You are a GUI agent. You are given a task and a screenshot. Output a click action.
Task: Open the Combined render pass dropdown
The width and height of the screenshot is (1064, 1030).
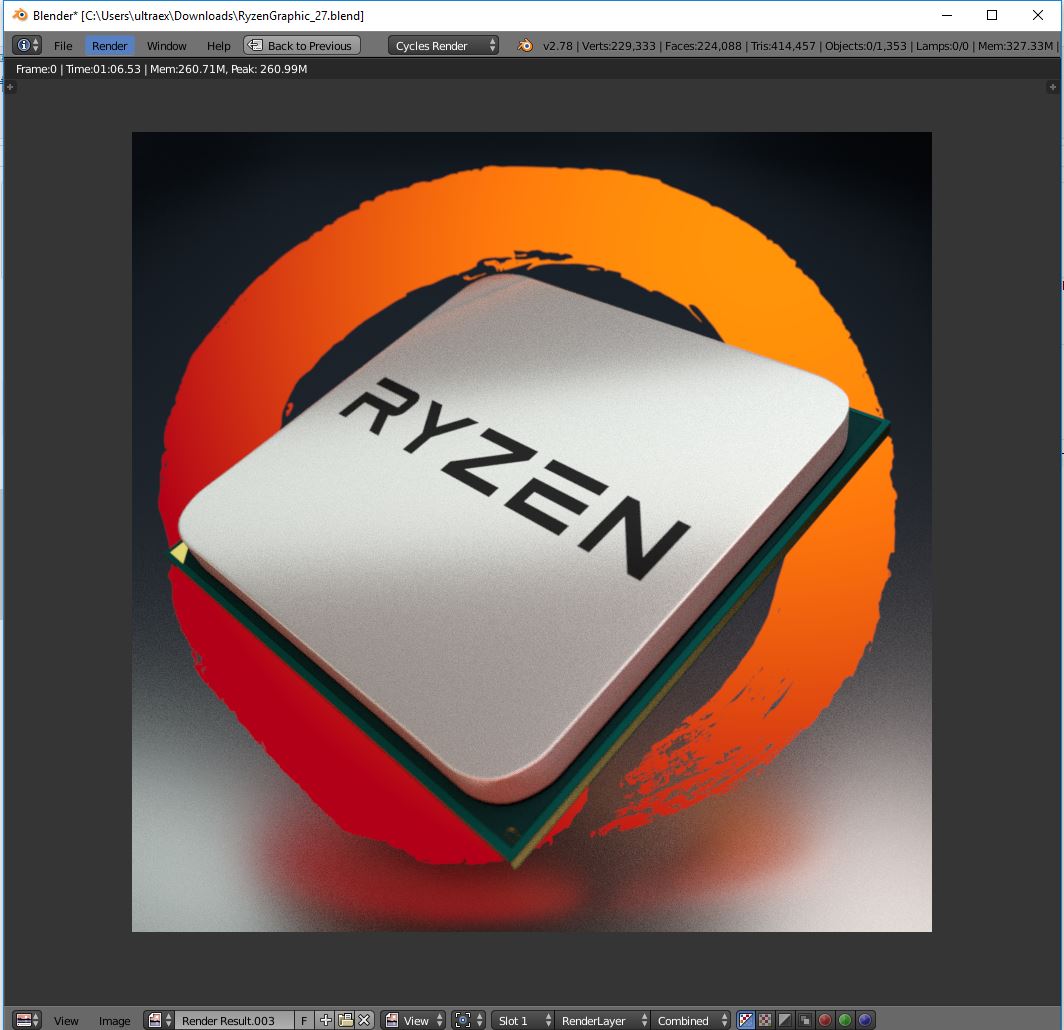pyautogui.click(x=691, y=1020)
